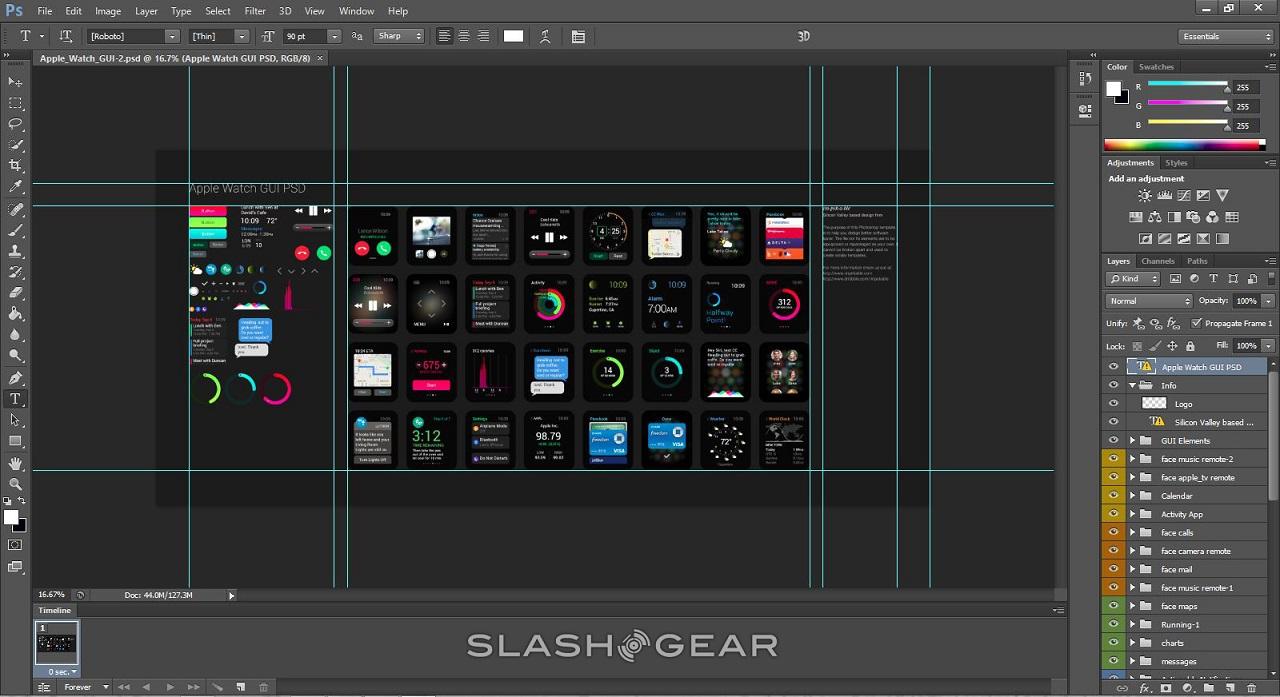
Task: Select the Brush tool
Action: point(15,230)
